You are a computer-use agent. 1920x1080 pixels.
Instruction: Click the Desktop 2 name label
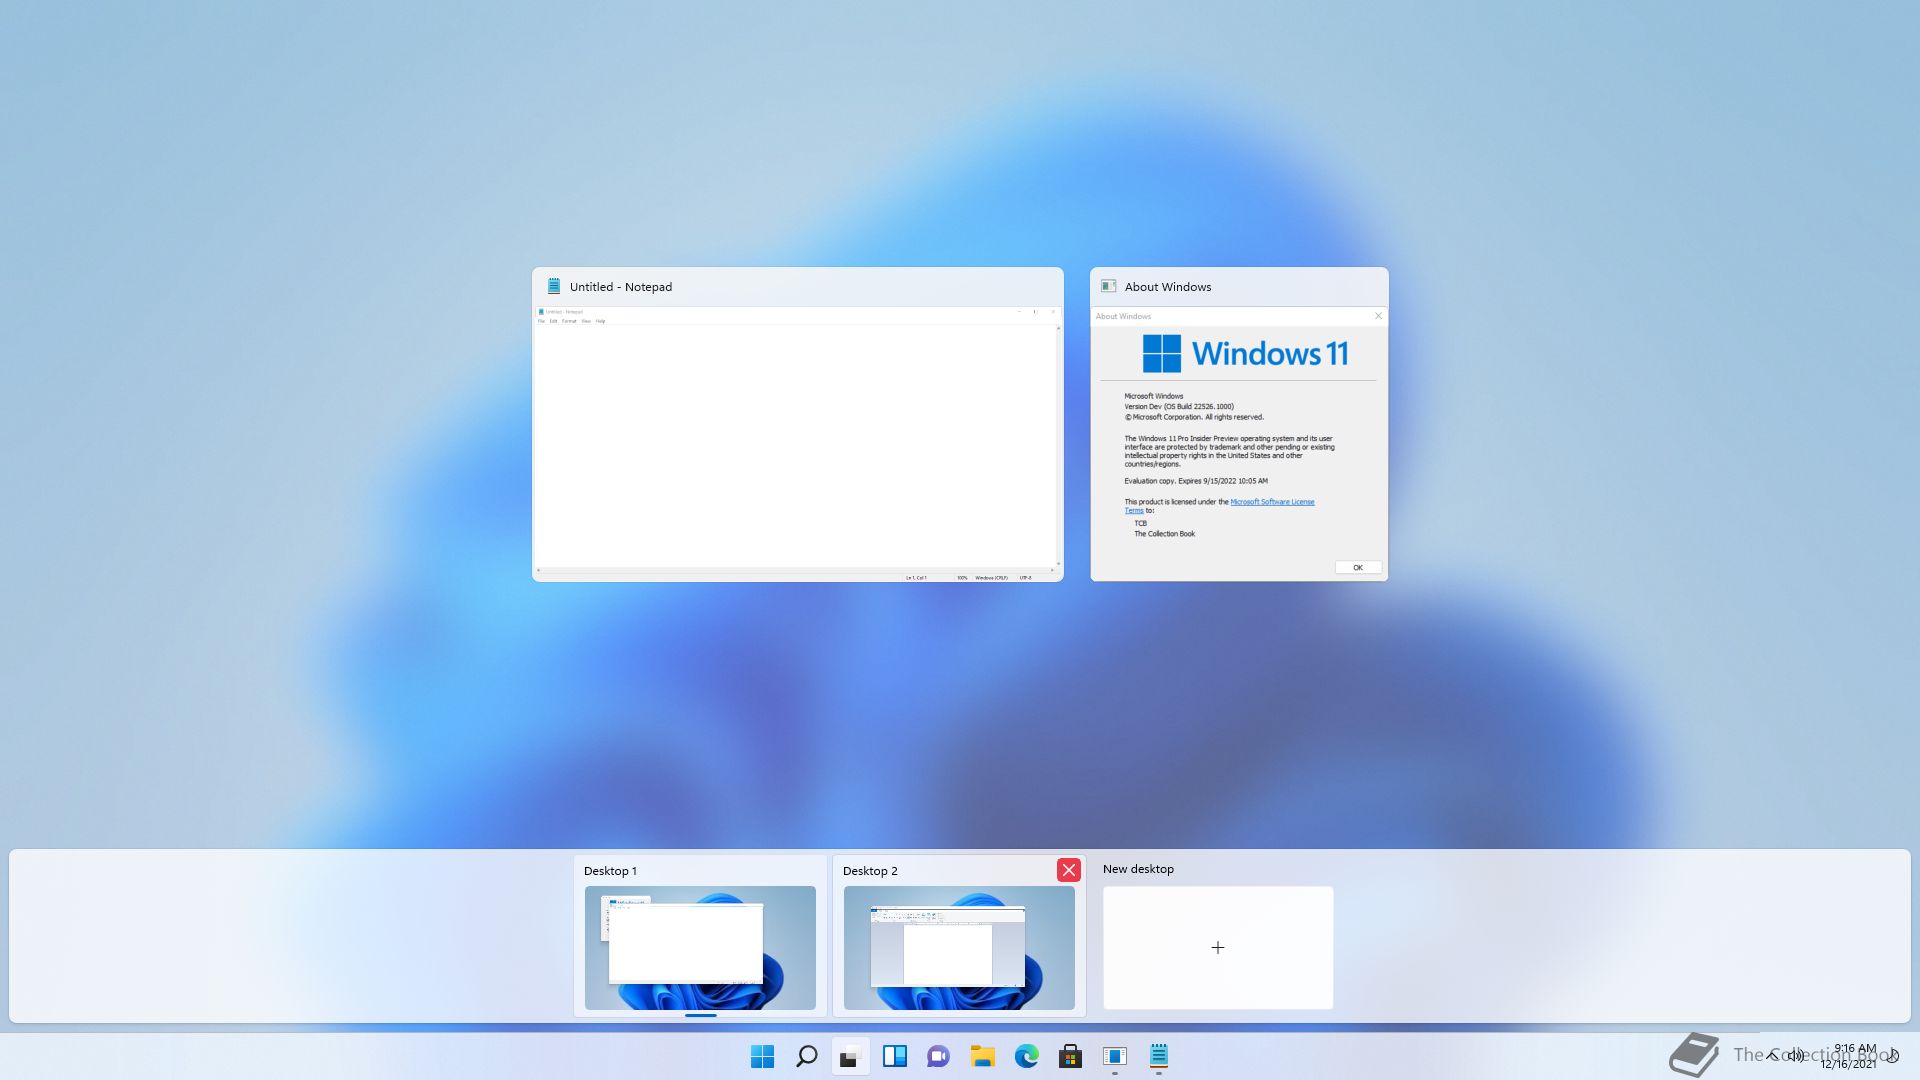(870, 871)
